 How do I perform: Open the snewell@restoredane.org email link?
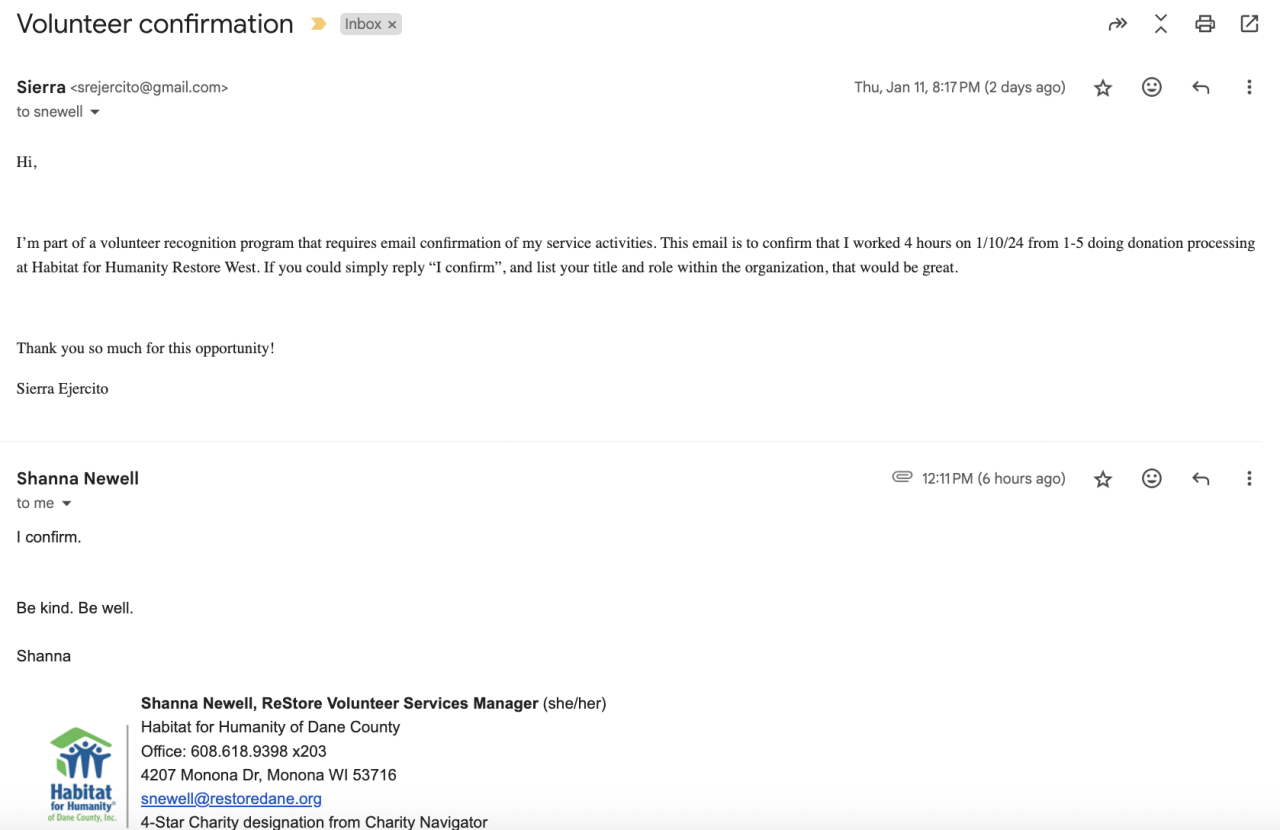pos(231,799)
